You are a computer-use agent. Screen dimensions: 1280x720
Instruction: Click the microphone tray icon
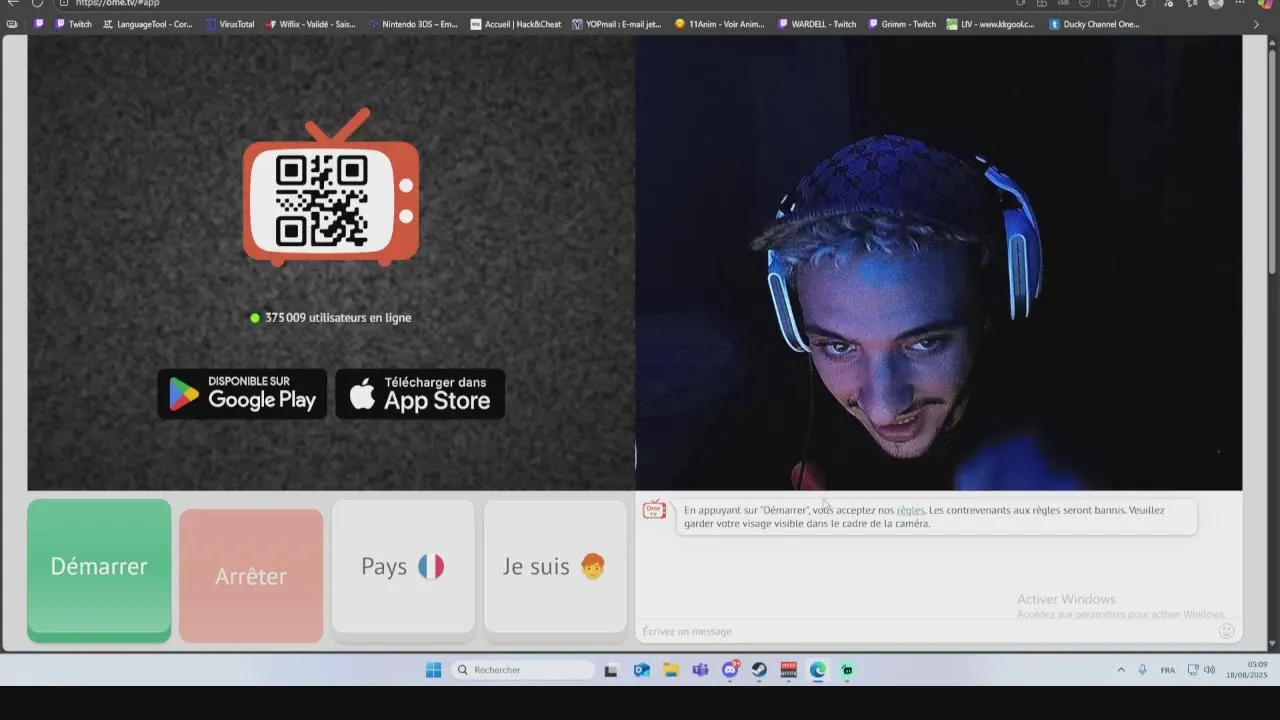1142,670
